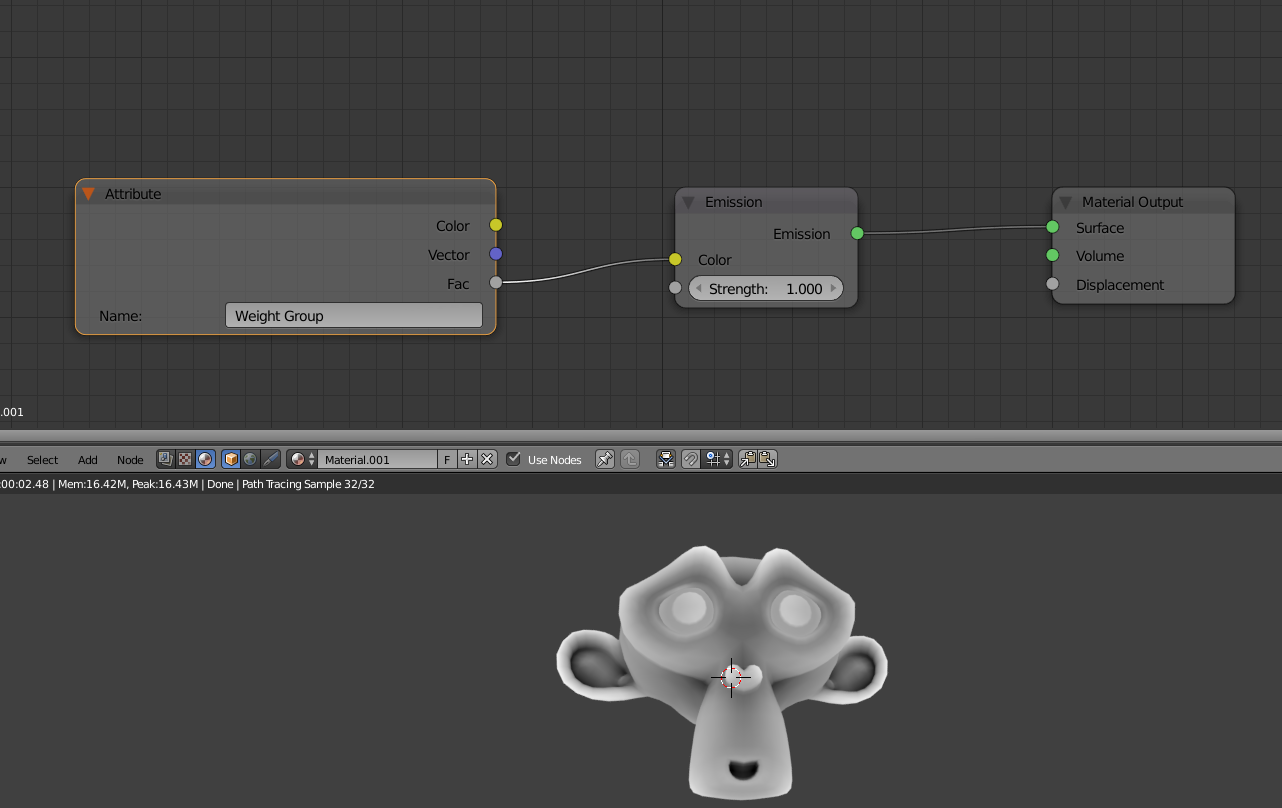
Task: Go to parent node tree icon
Action: pyautogui.click(x=630, y=459)
